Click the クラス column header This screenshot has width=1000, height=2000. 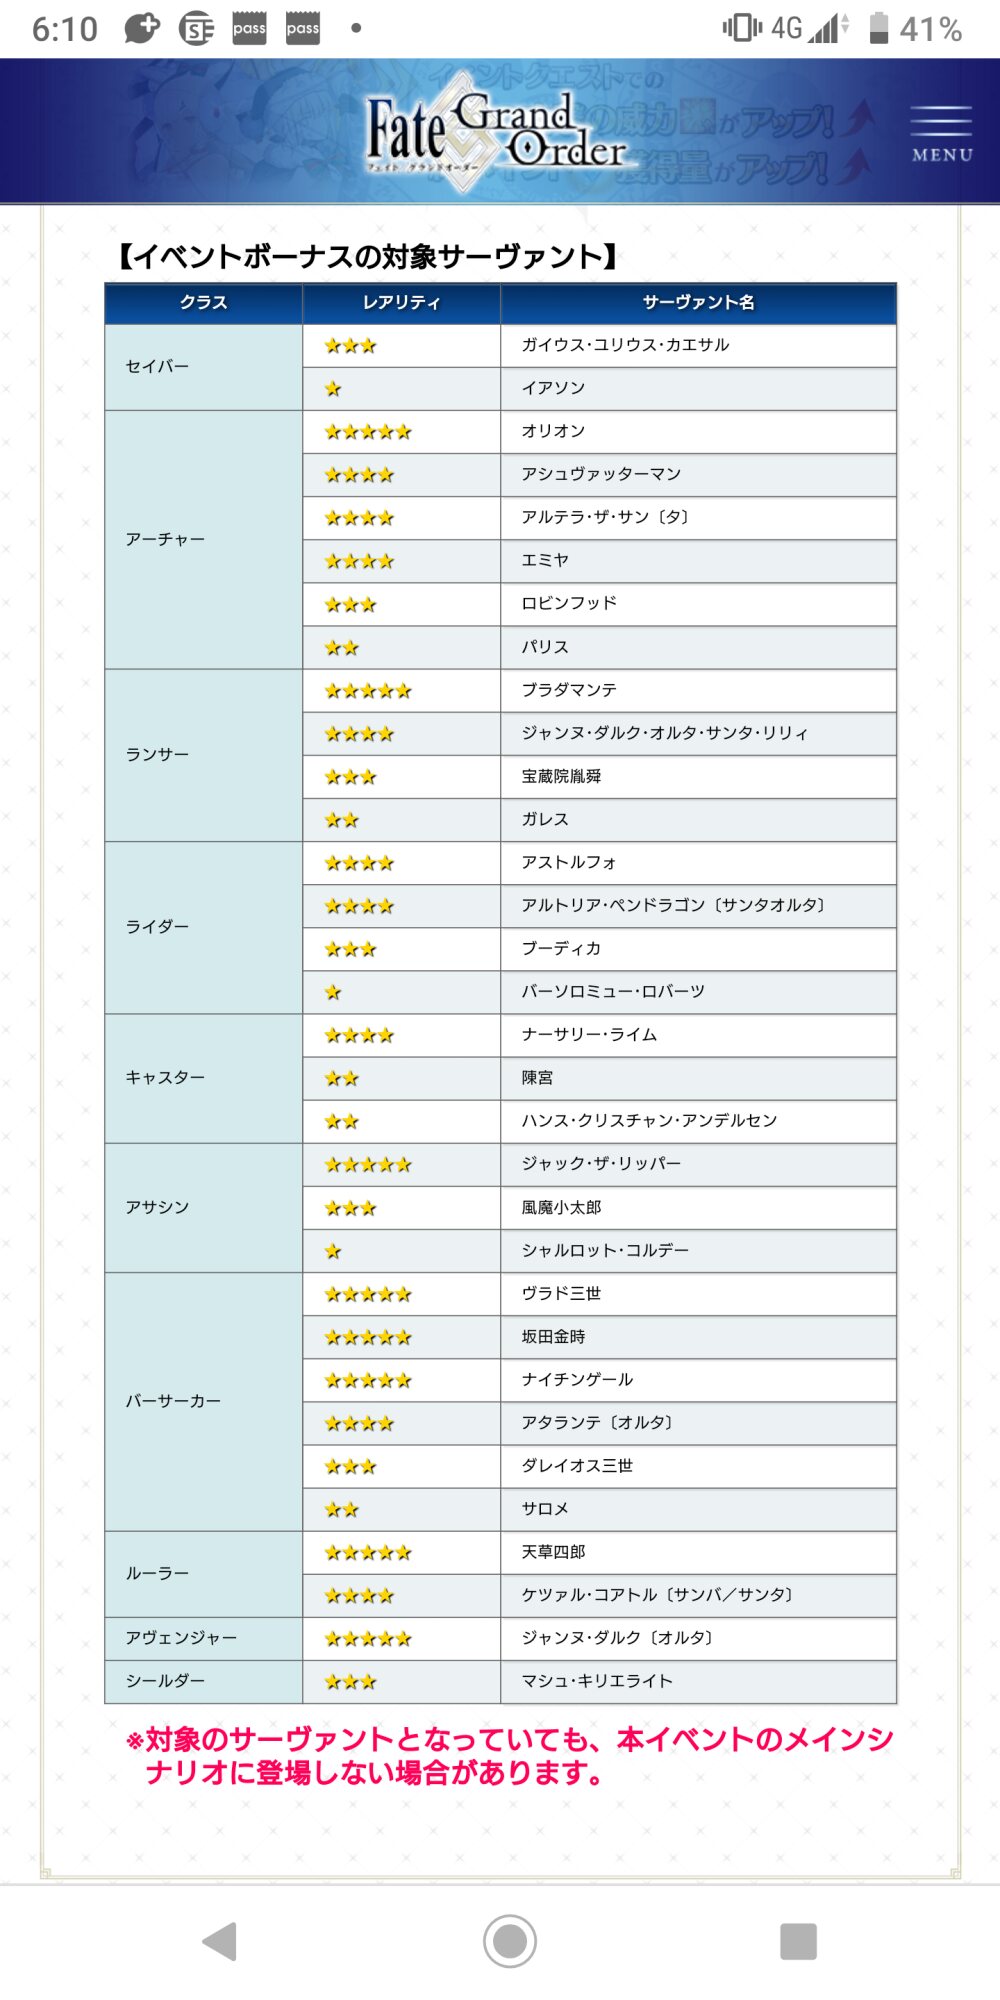(x=204, y=303)
